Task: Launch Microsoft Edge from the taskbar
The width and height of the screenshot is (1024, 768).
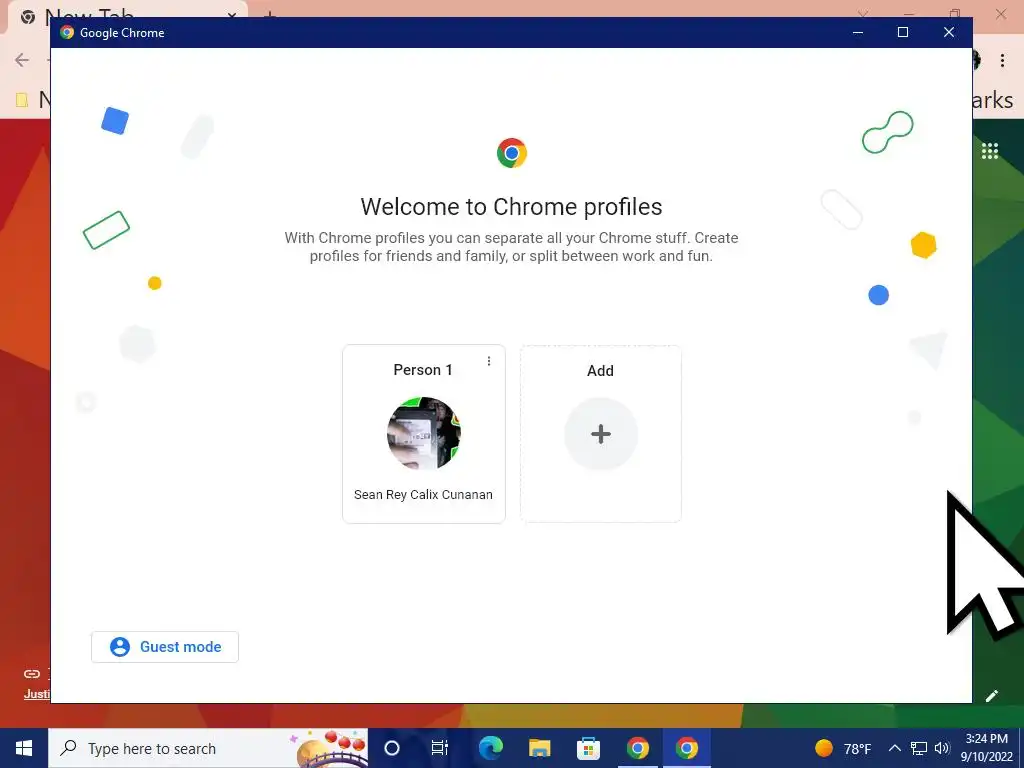Action: [x=490, y=748]
